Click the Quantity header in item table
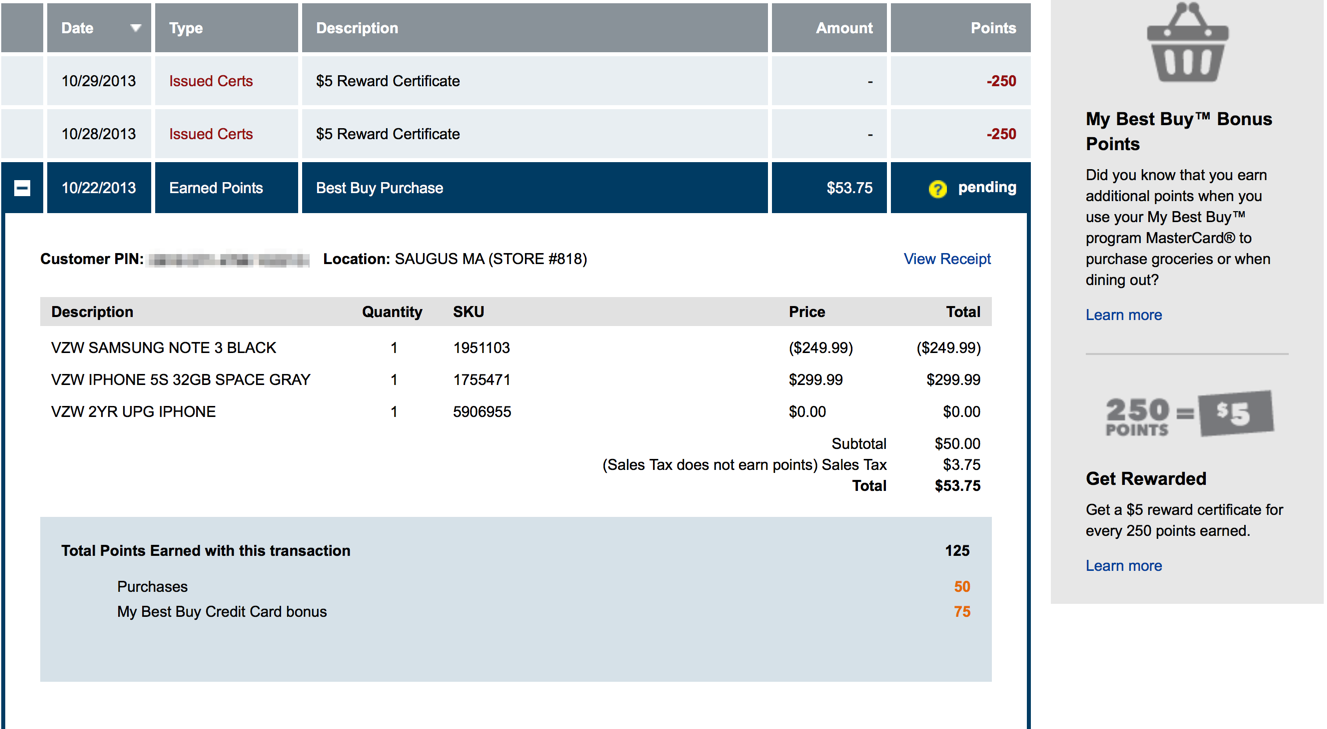Screen dimensions: 1327x729 [392, 312]
